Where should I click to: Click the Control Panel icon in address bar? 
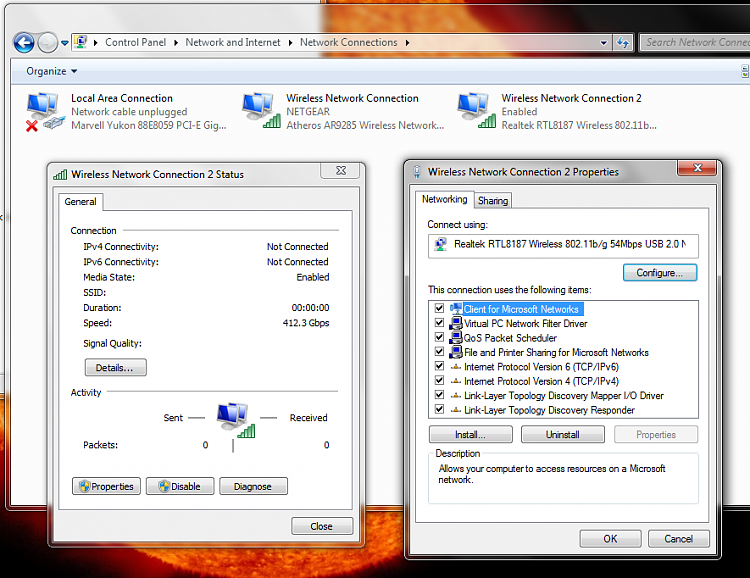[x=80, y=42]
